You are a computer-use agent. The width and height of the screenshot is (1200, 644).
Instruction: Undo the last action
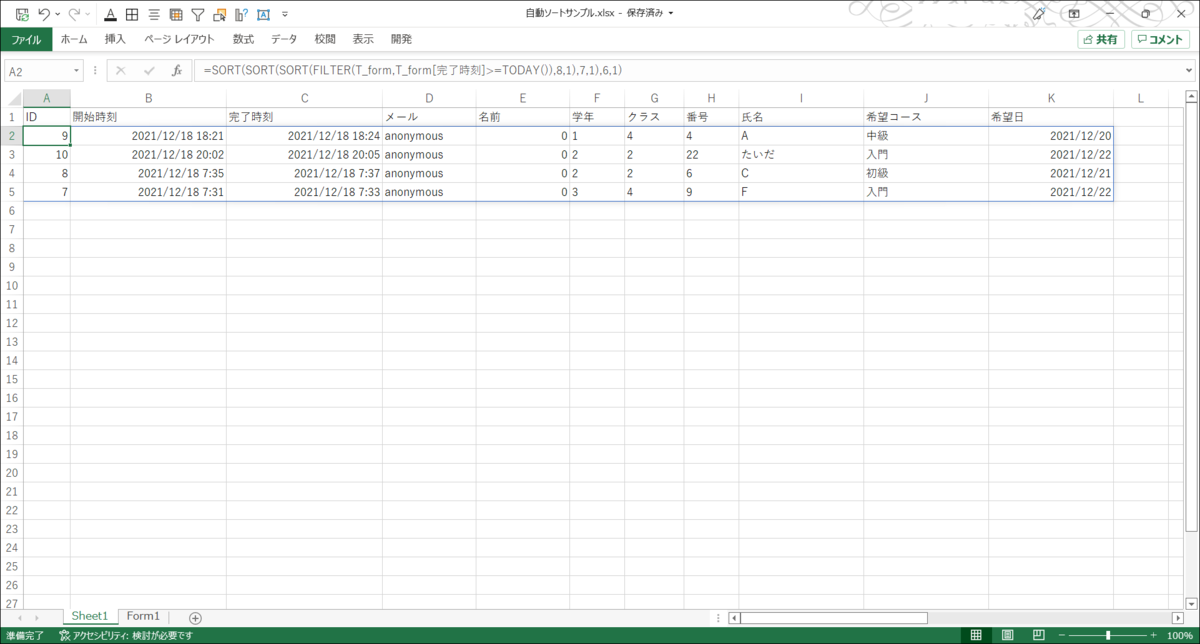point(43,14)
